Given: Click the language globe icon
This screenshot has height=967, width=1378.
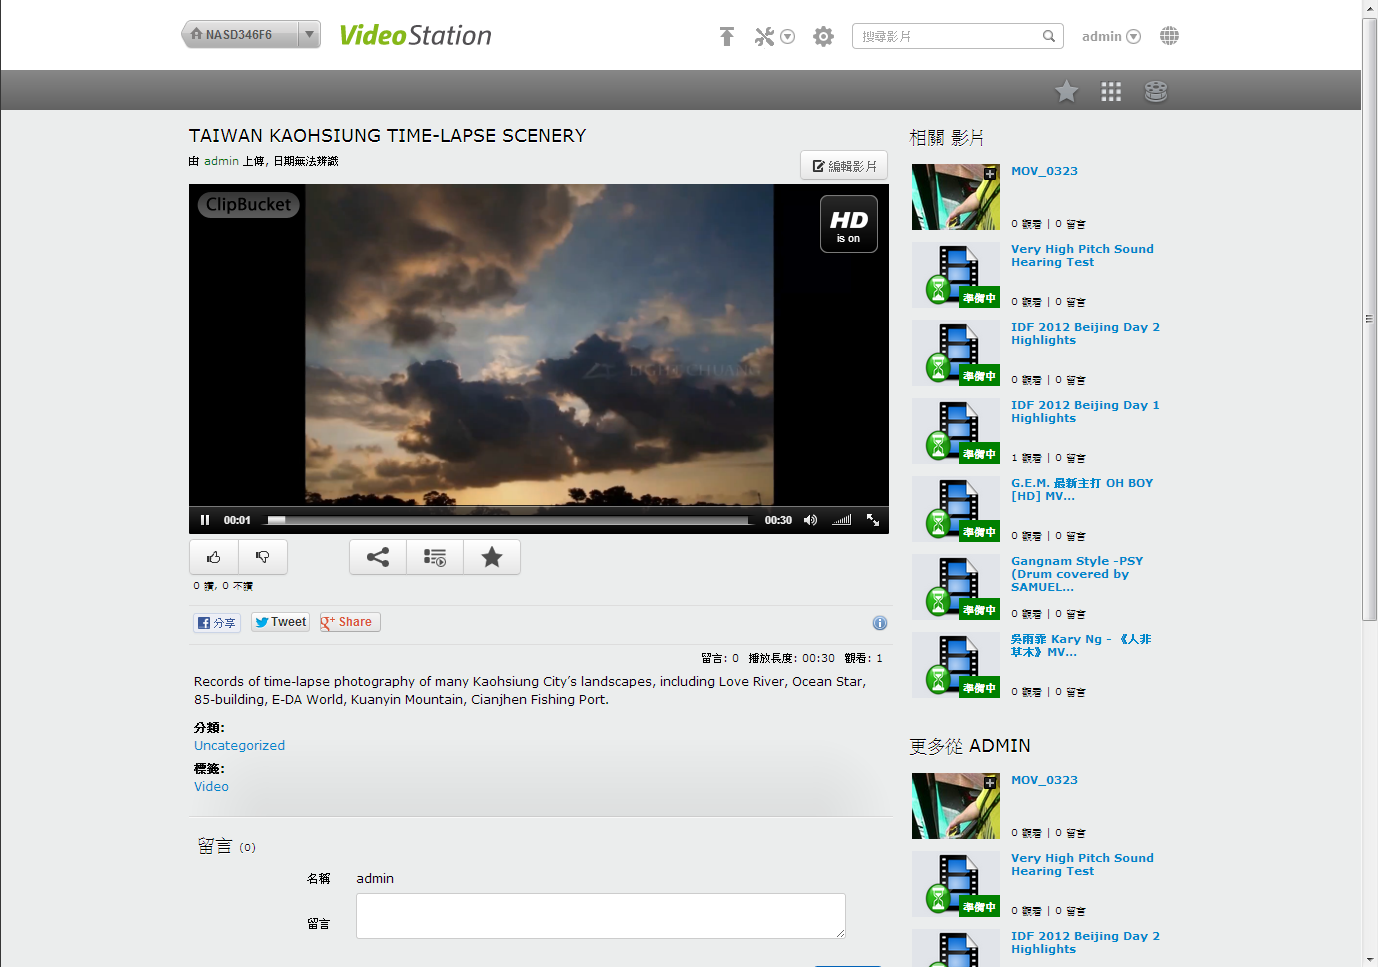Looking at the screenshot, I should (x=1169, y=36).
